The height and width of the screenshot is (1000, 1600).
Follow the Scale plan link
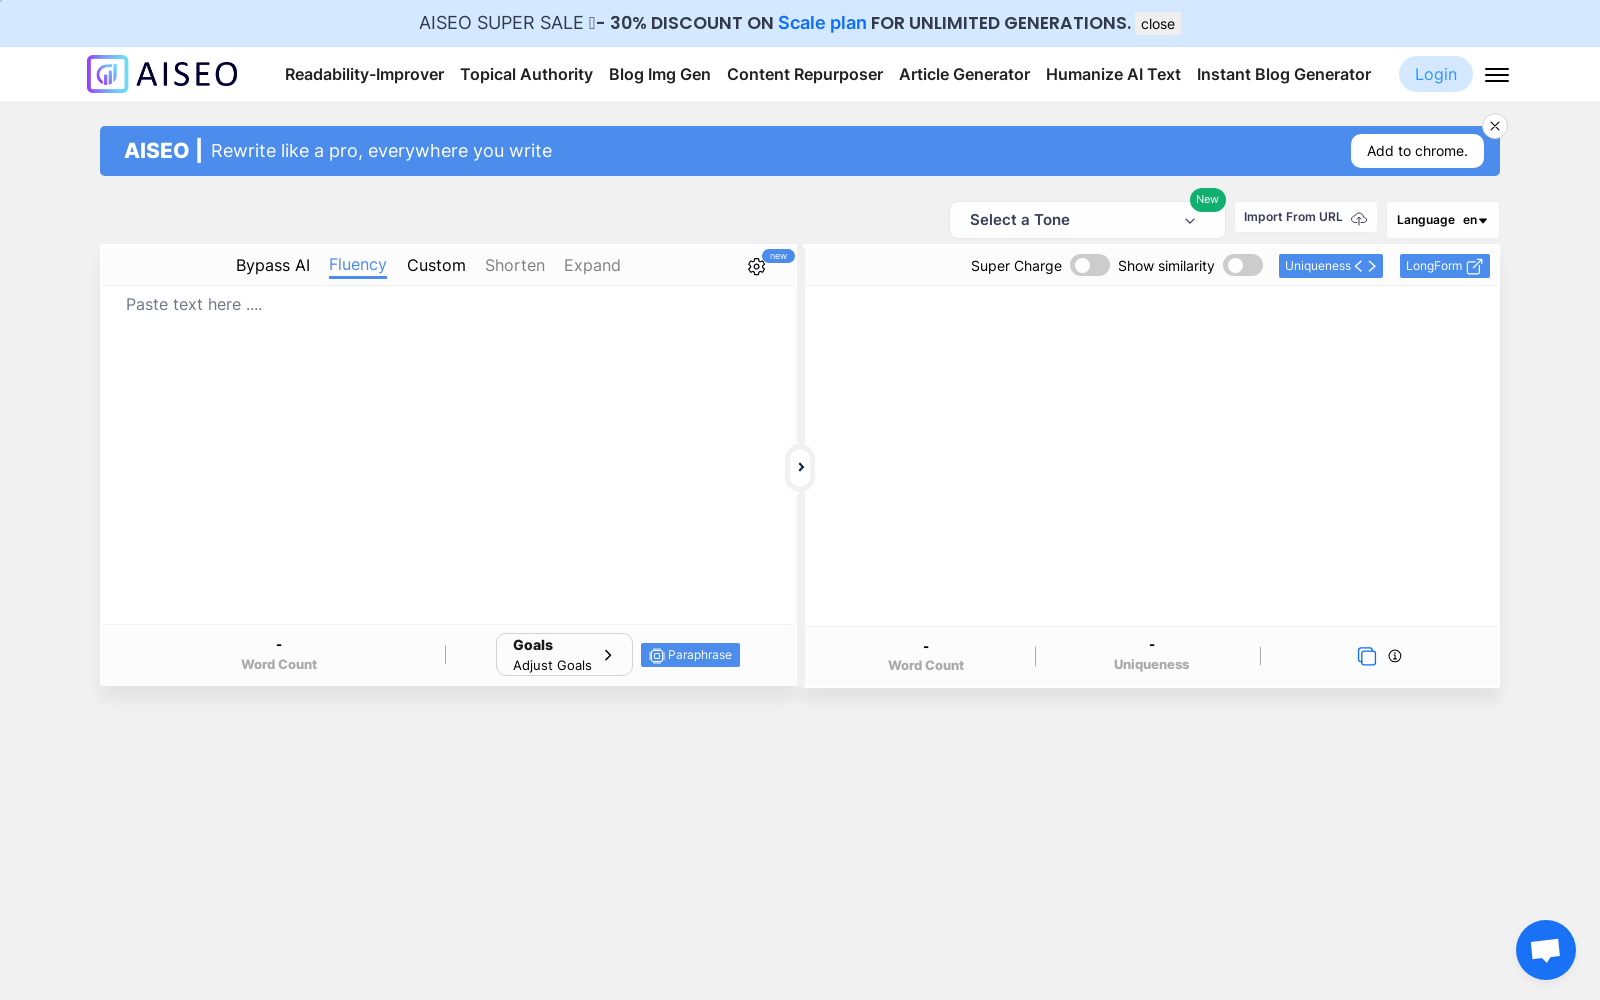pos(822,23)
